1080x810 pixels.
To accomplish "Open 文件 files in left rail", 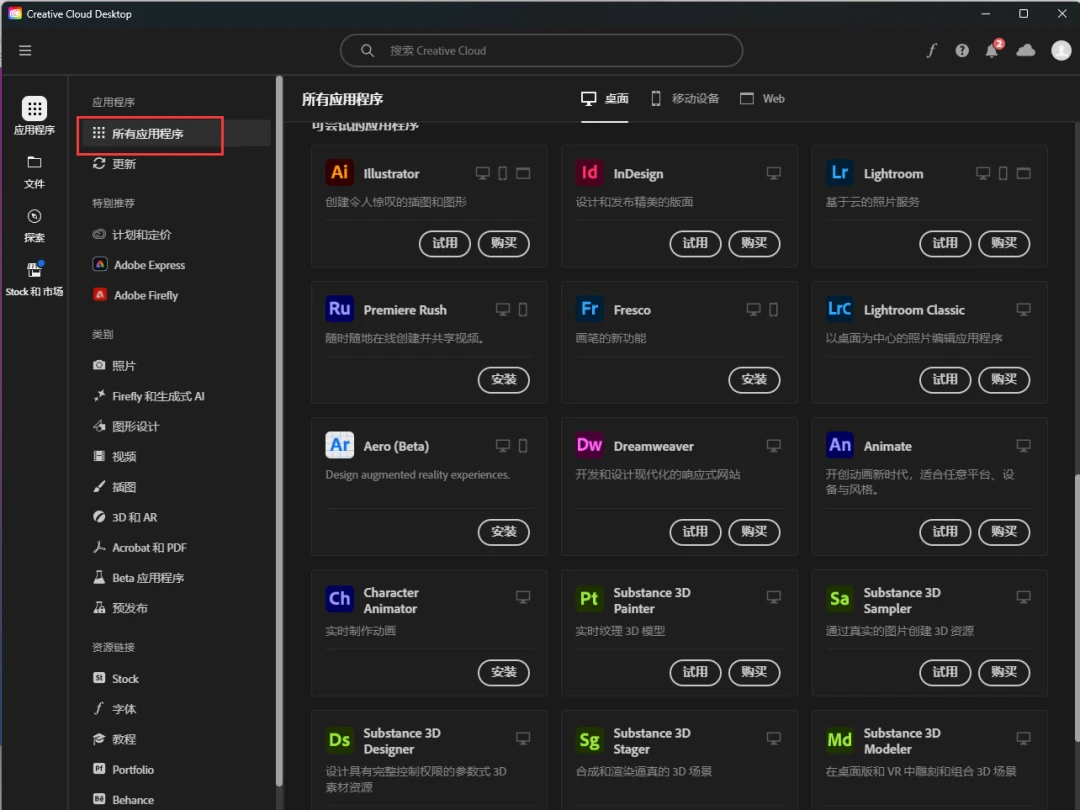I will [34, 172].
